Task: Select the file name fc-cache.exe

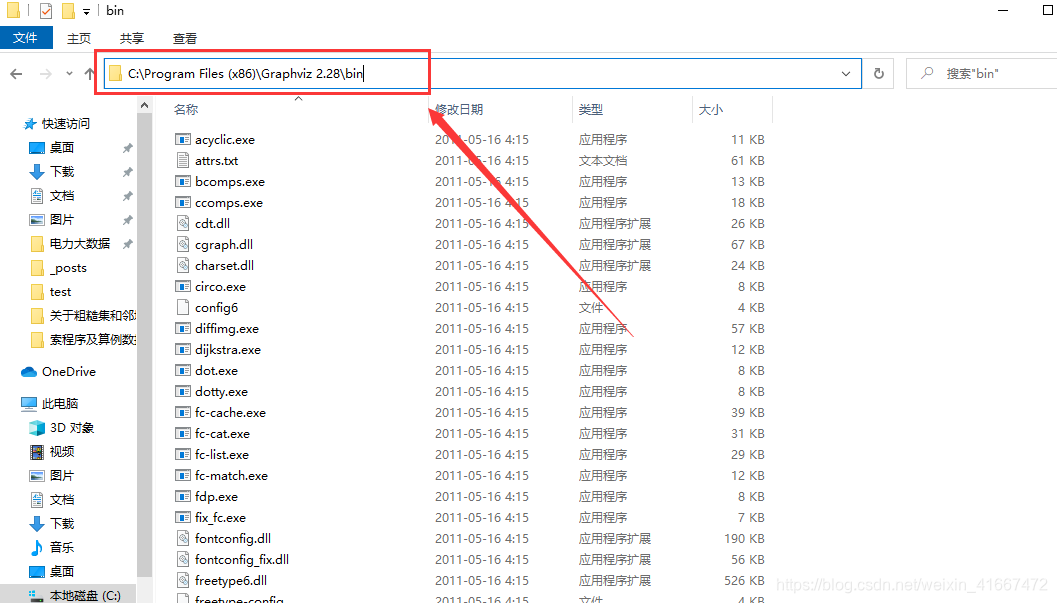Action: pos(230,412)
